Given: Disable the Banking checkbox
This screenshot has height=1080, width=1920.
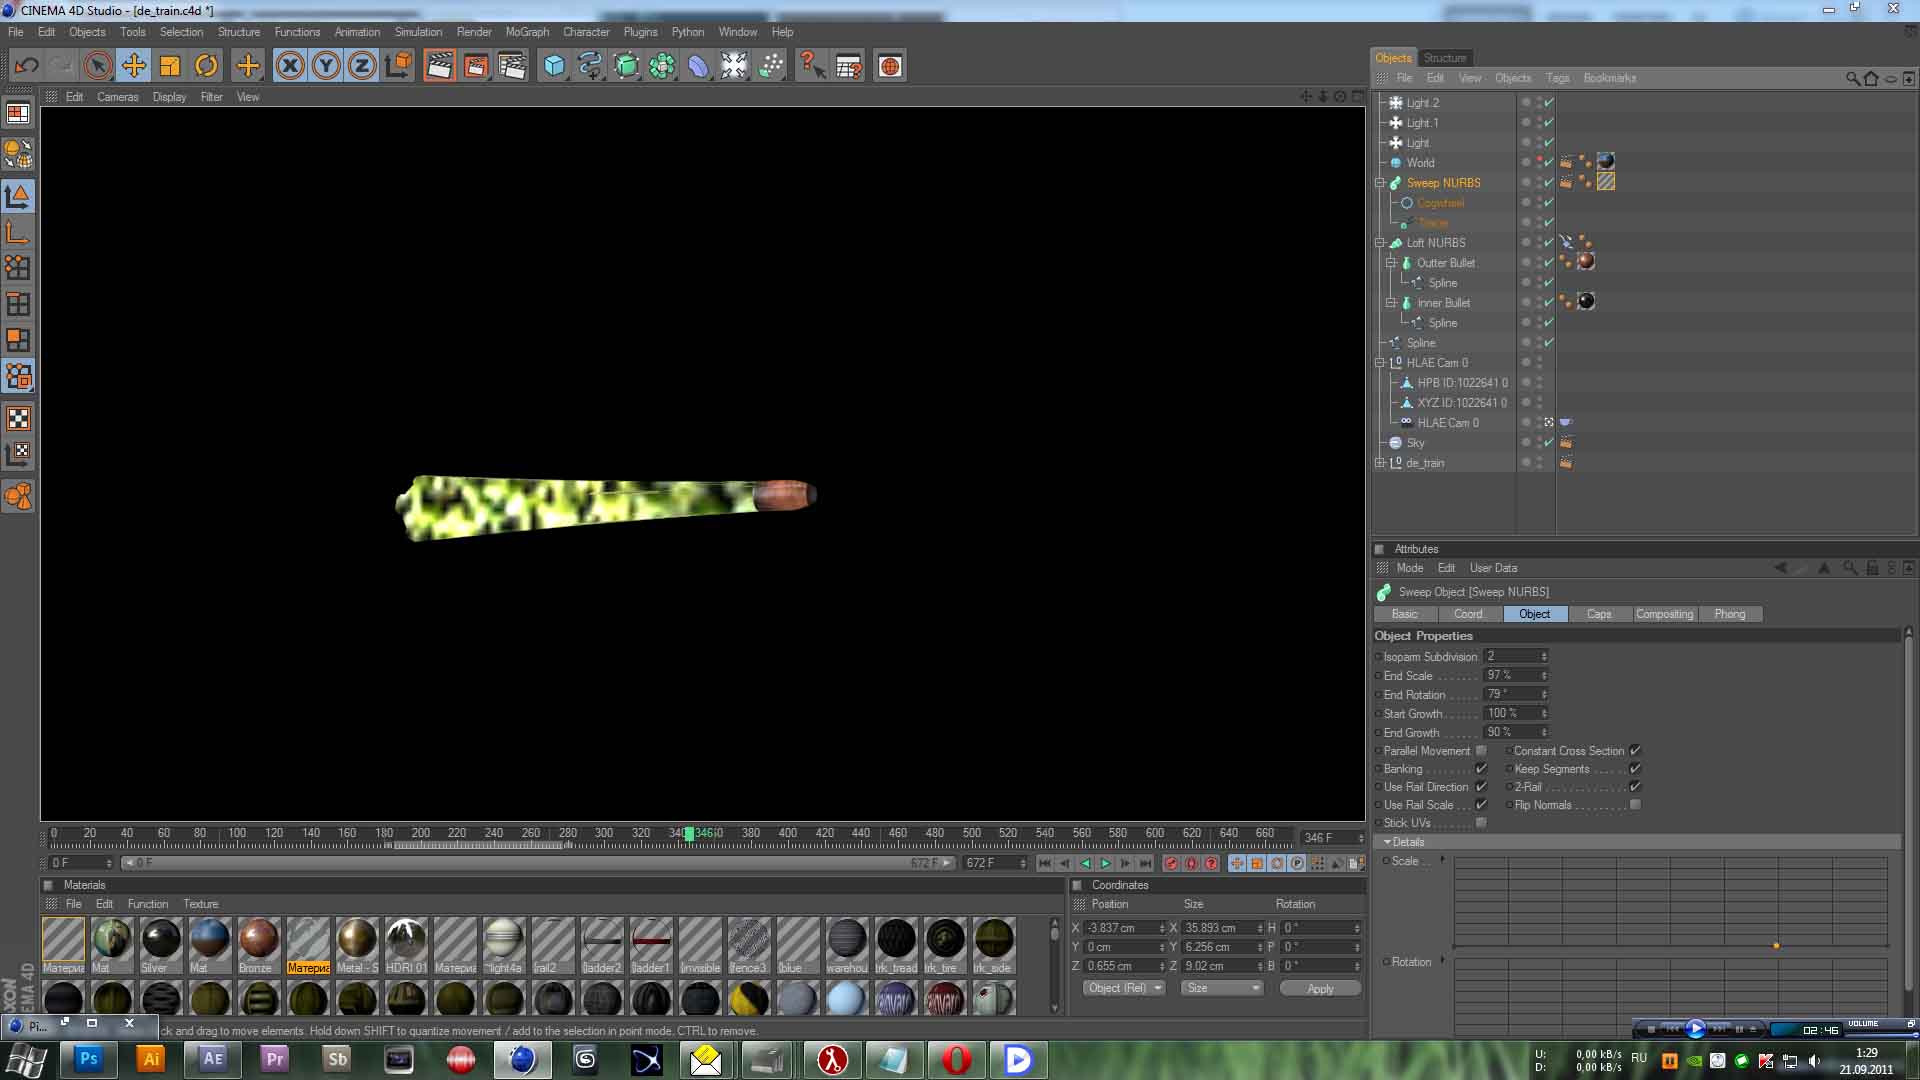Looking at the screenshot, I should coord(1481,769).
